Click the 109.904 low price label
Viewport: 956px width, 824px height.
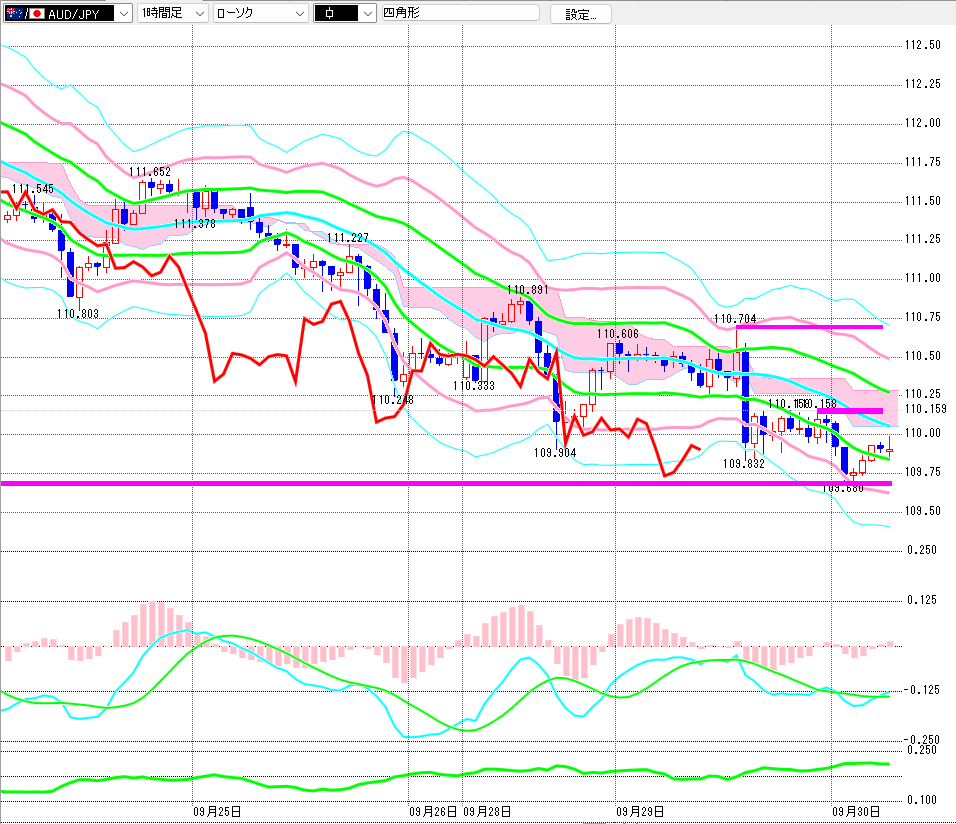(555, 453)
